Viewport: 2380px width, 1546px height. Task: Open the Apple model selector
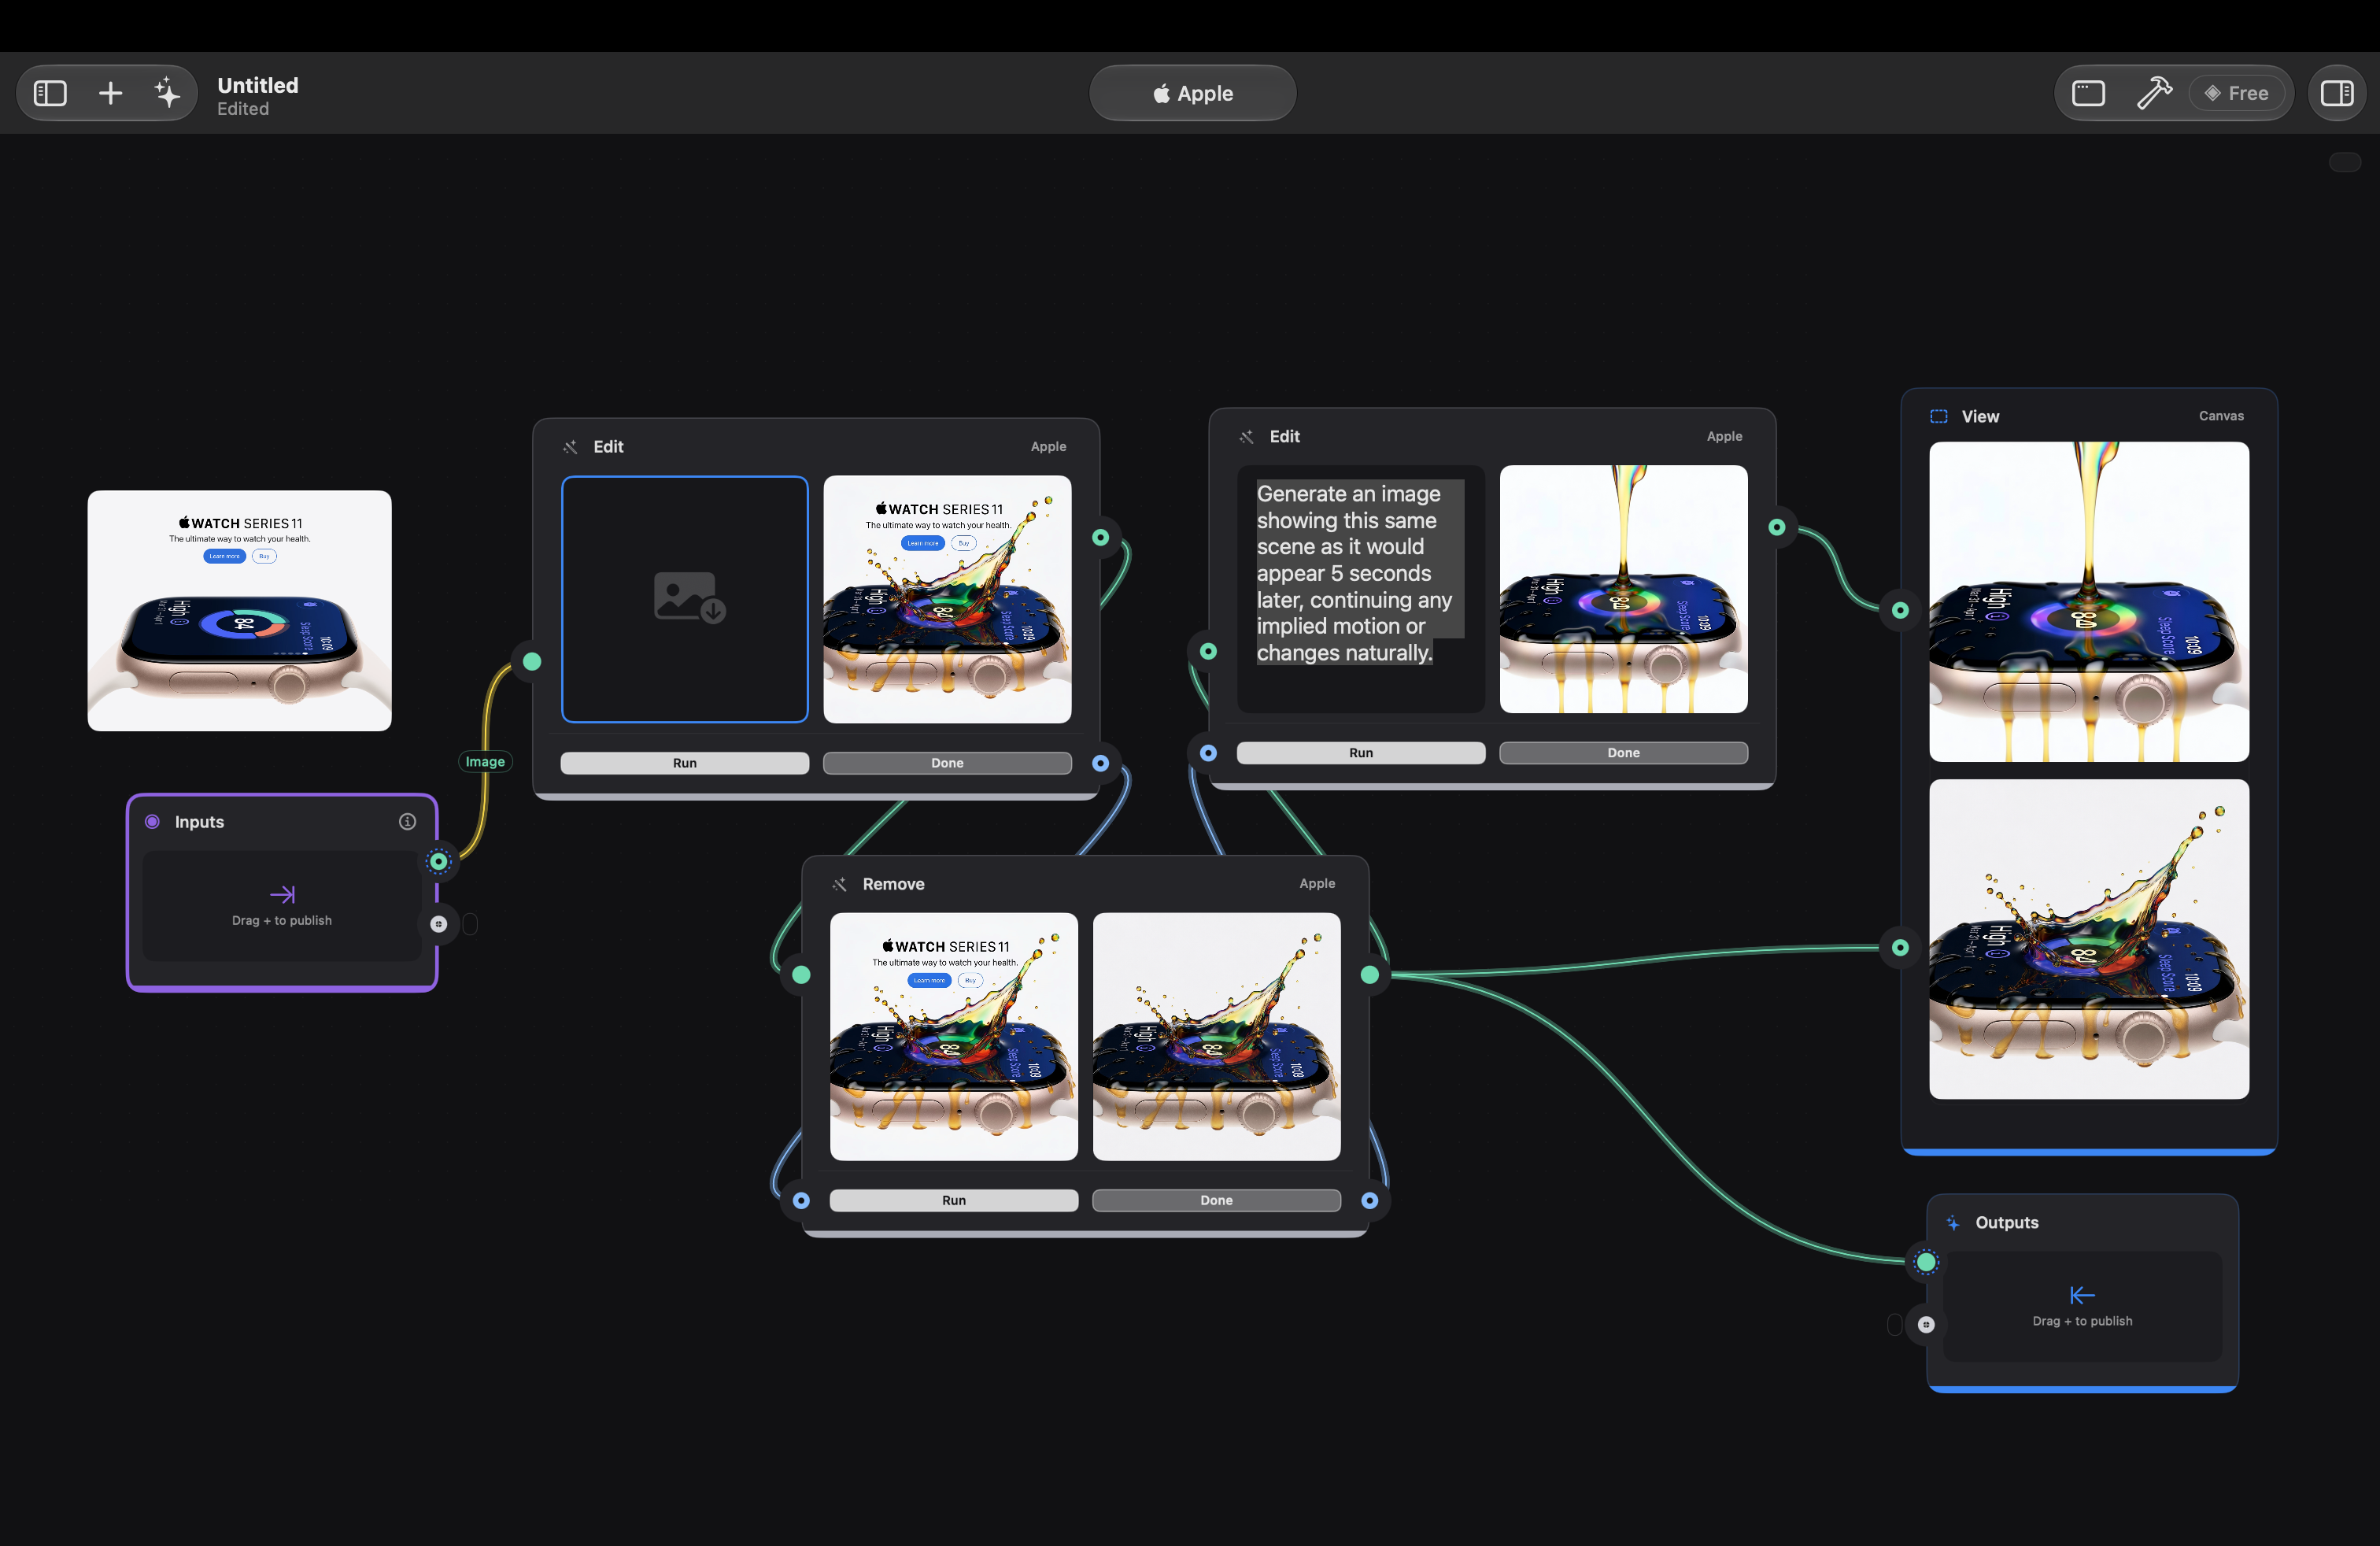pyautogui.click(x=1192, y=93)
